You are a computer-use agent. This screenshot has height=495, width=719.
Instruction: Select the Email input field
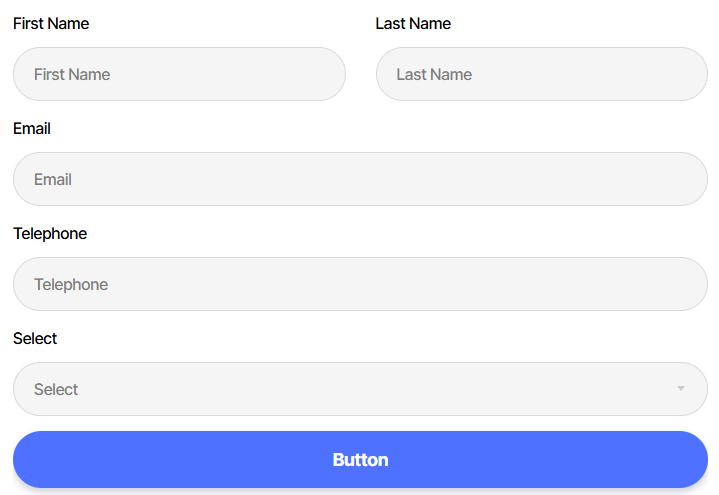click(x=360, y=179)
